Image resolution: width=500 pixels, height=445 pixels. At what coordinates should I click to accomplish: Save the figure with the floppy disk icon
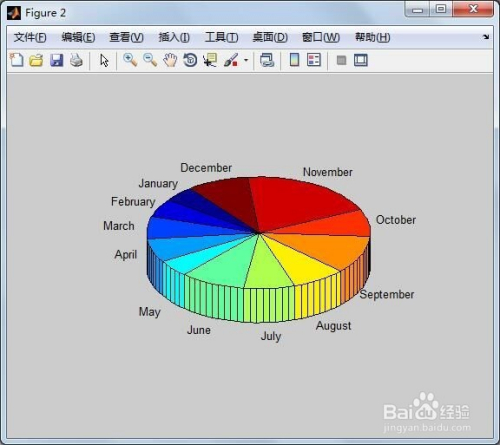(56, 60)
